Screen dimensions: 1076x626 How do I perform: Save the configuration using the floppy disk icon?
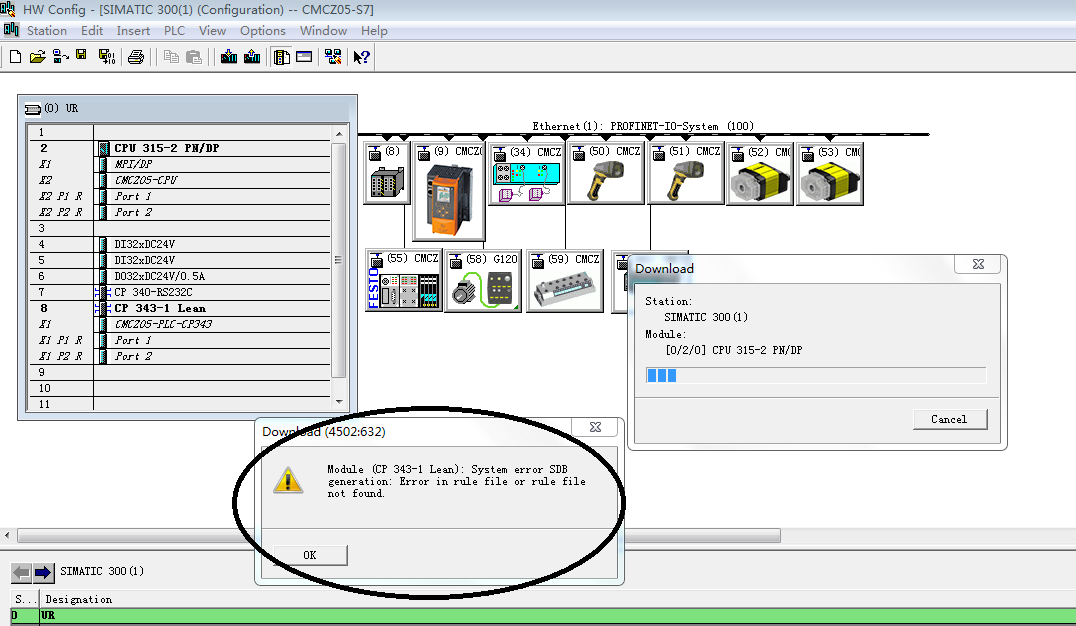coord(82,56)
